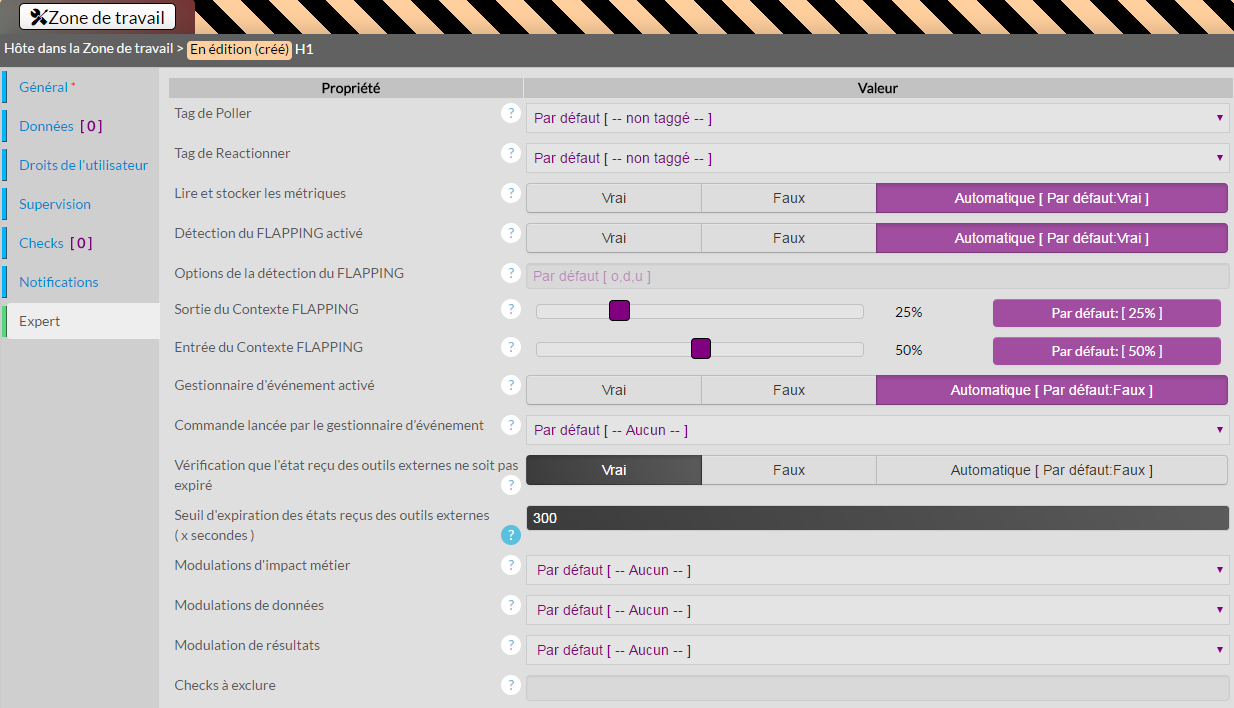Open Modulations de données dropdown

pos(876,610)
